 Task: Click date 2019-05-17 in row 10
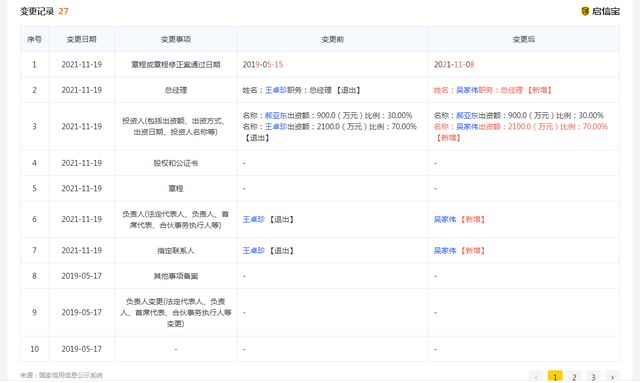[x=82, y=349]
